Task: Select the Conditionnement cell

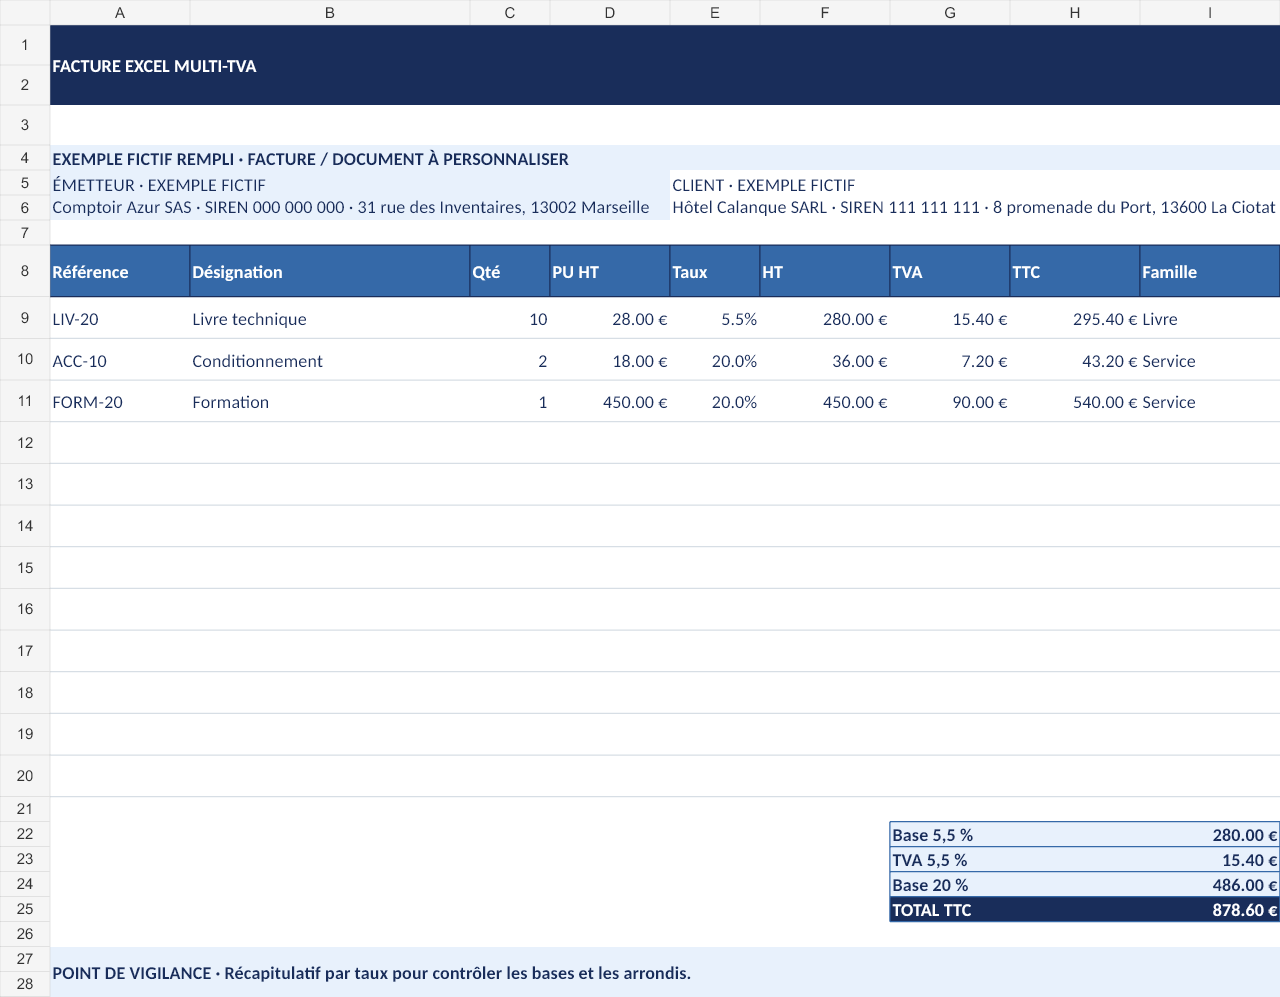Action: tap(330, 361)
